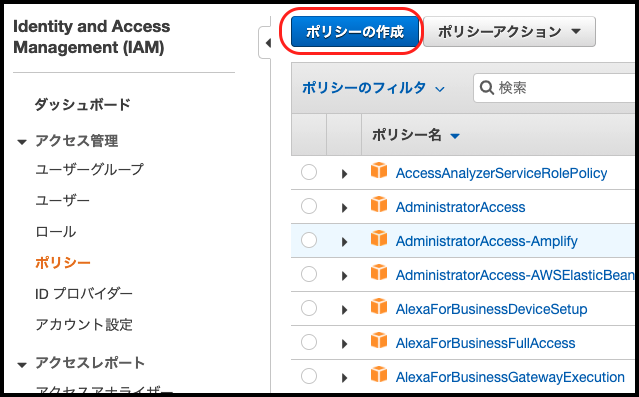Open the AlexaForBusinessGatewayExecution policy link

[x=510, y=377]
